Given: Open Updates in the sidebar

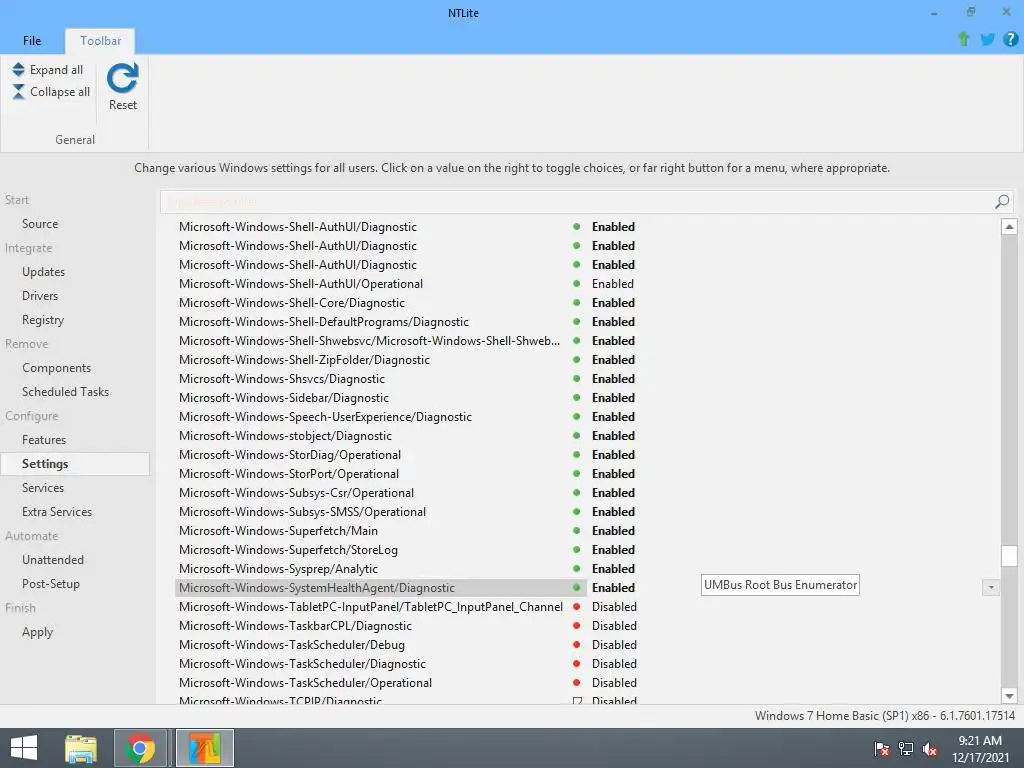Looking at the screenshot, I should pyautogui.click(x=43, y=272).
